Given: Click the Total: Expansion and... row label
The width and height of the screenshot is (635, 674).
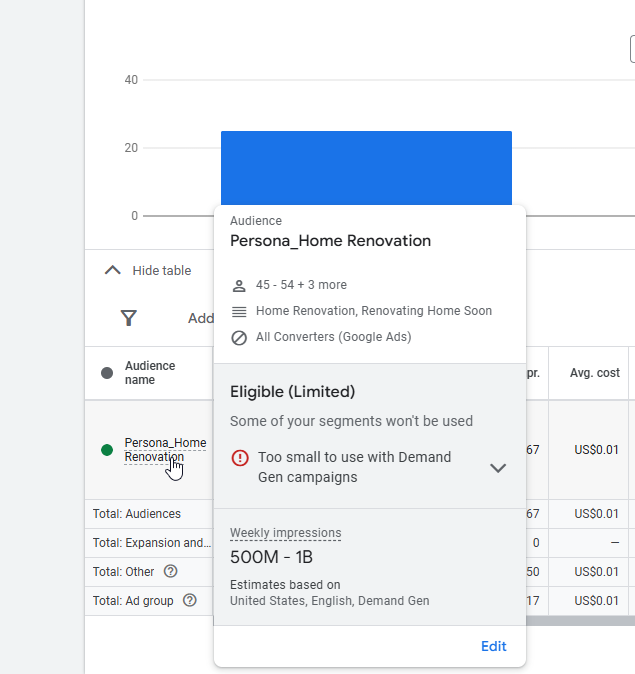Looking at the screenshot, I should [152, 542].
